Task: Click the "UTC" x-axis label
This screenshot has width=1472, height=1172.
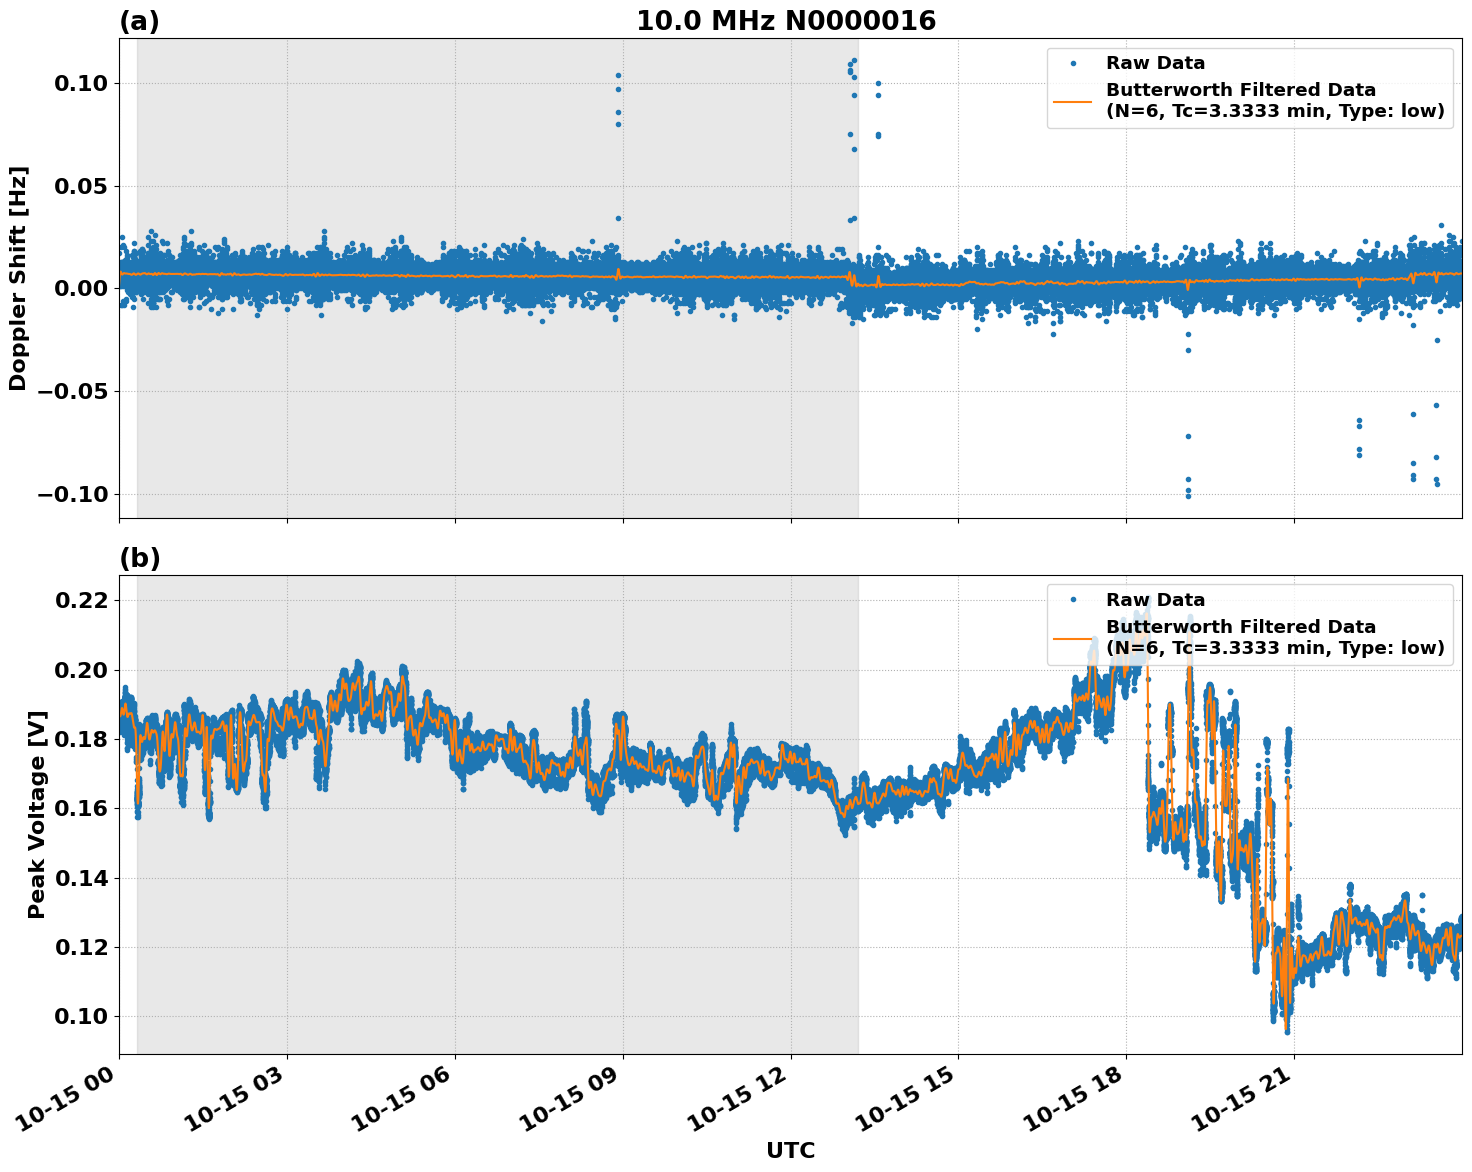Action: click(x=790, y=1151)
